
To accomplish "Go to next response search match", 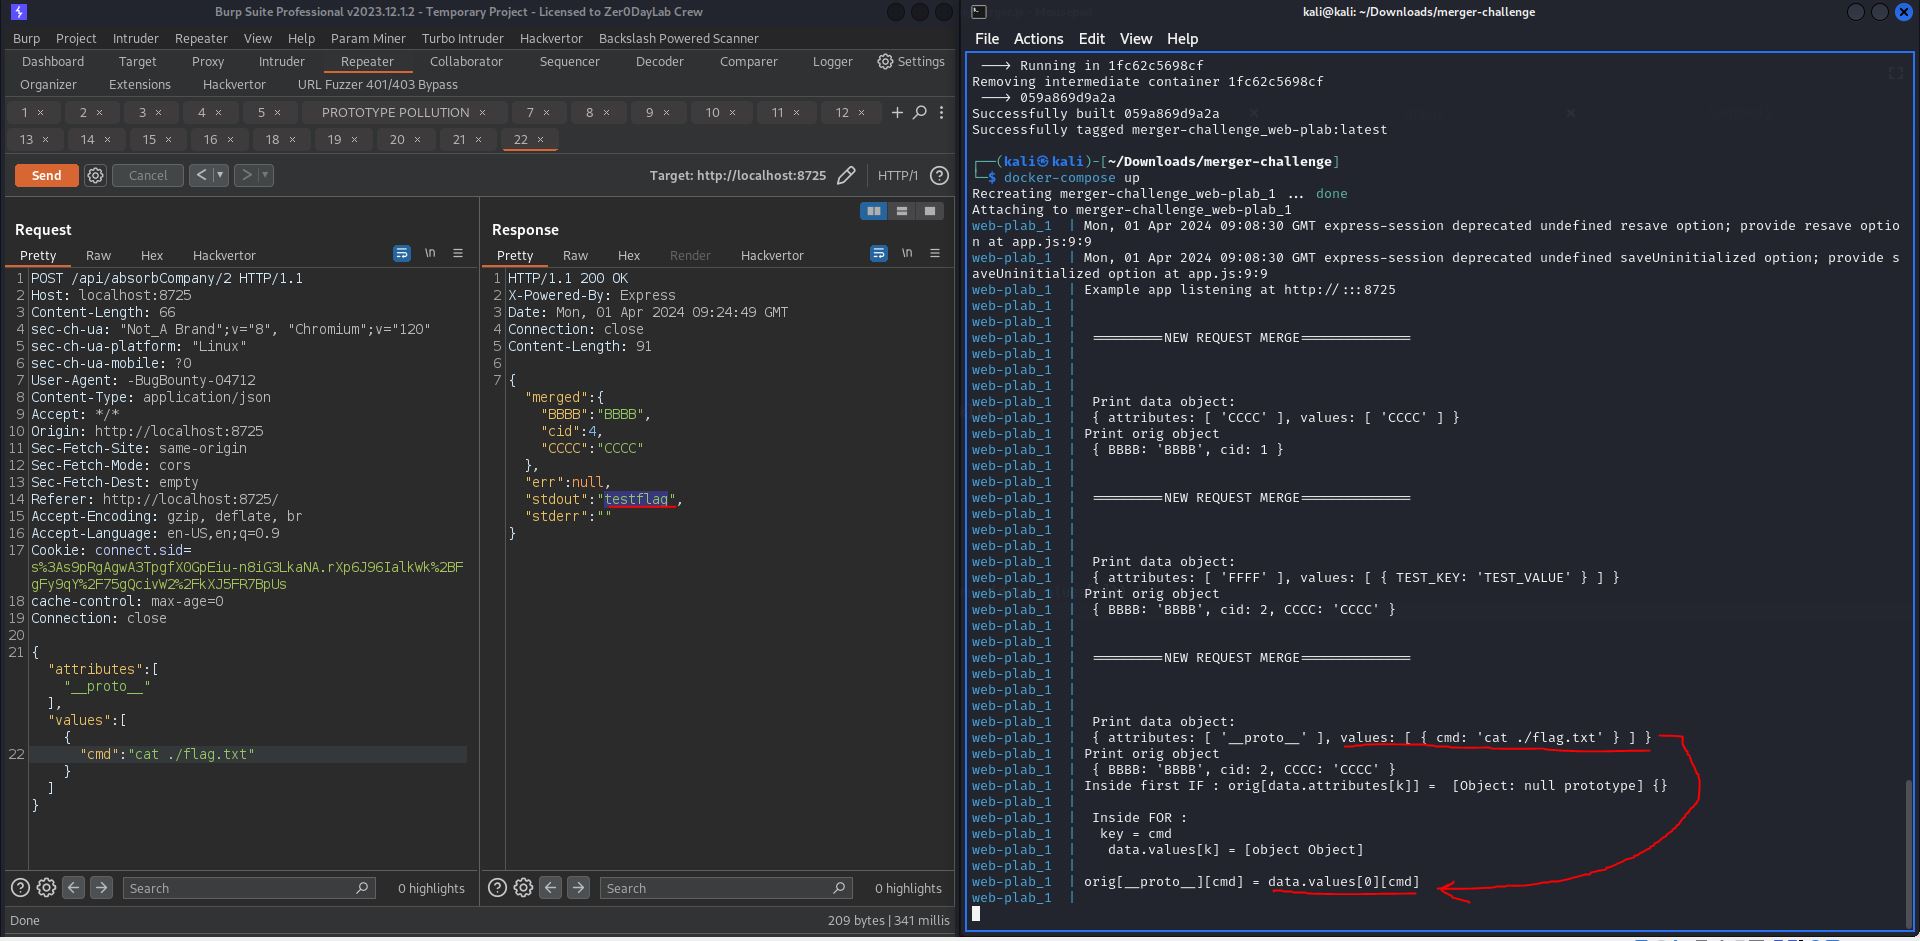I will point(578,888).
